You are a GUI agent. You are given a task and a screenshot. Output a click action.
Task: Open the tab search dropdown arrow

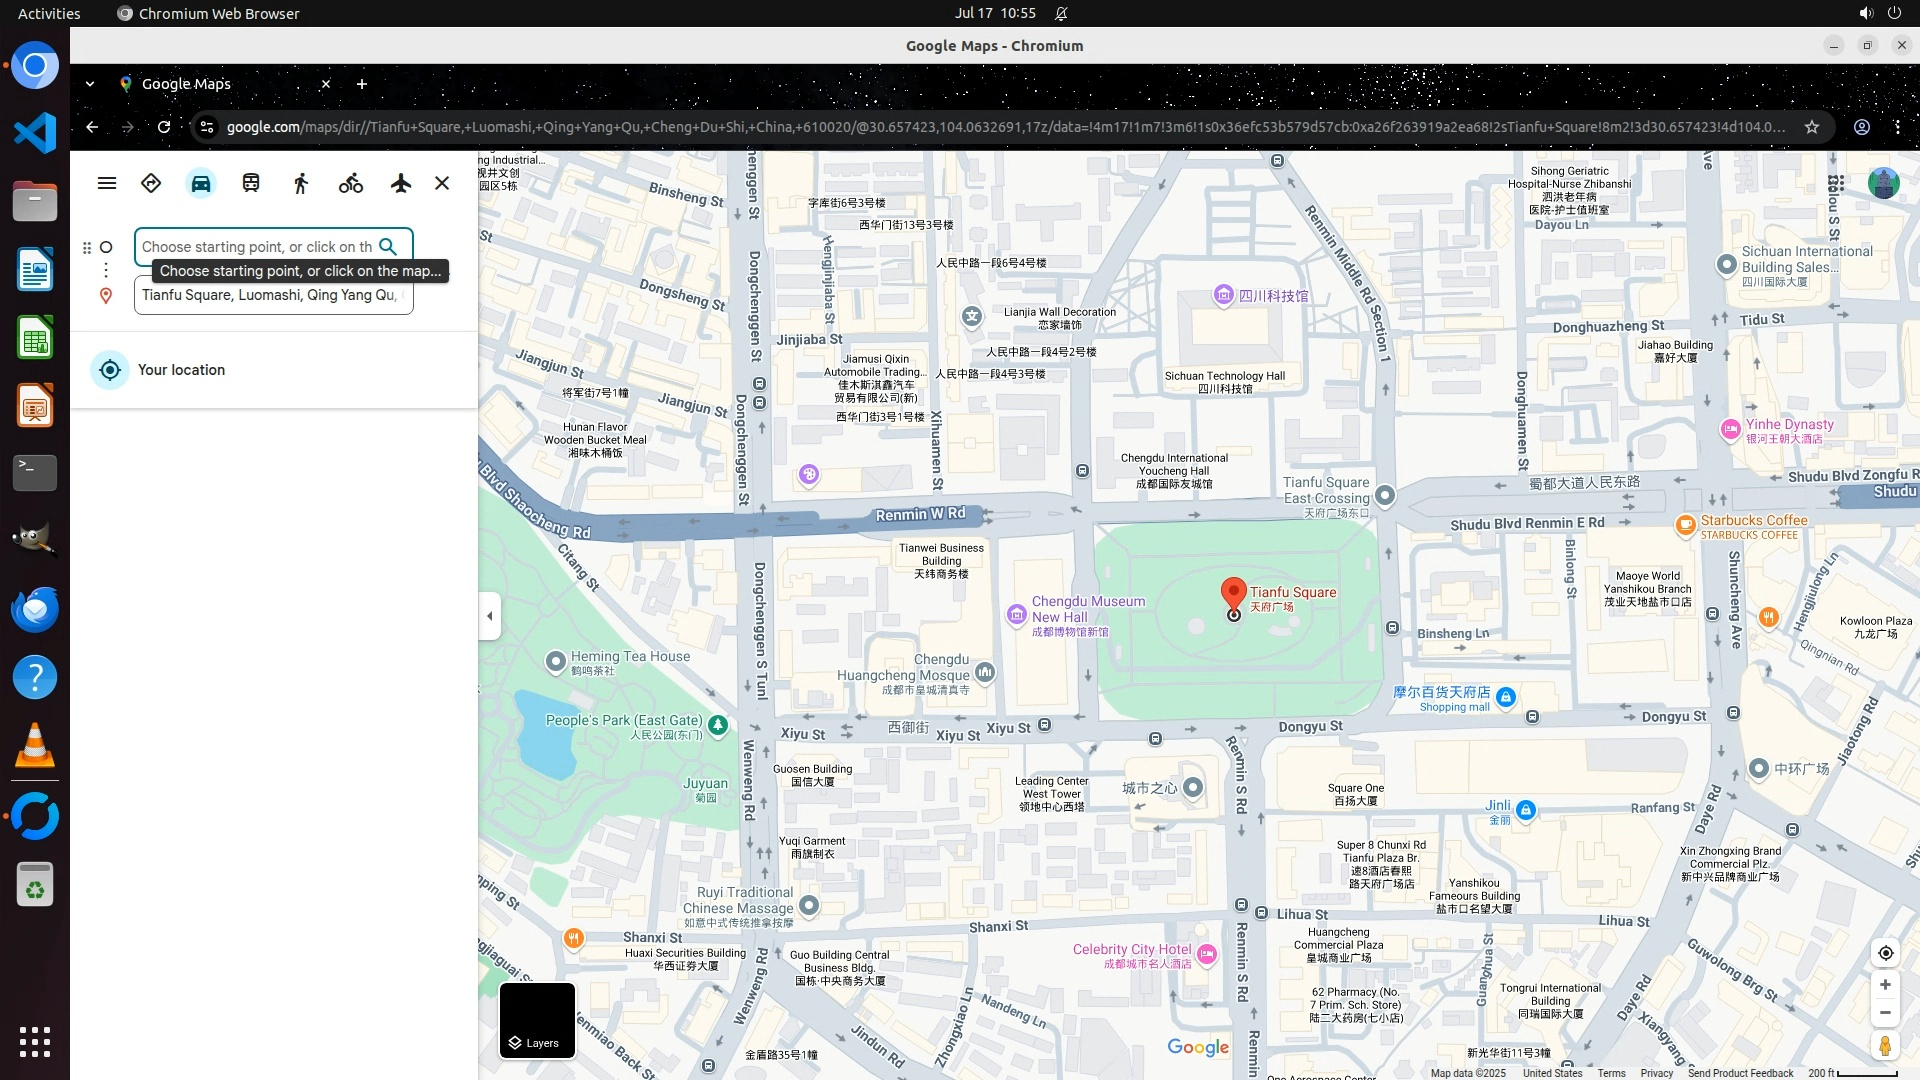click(x=90, y=84)
